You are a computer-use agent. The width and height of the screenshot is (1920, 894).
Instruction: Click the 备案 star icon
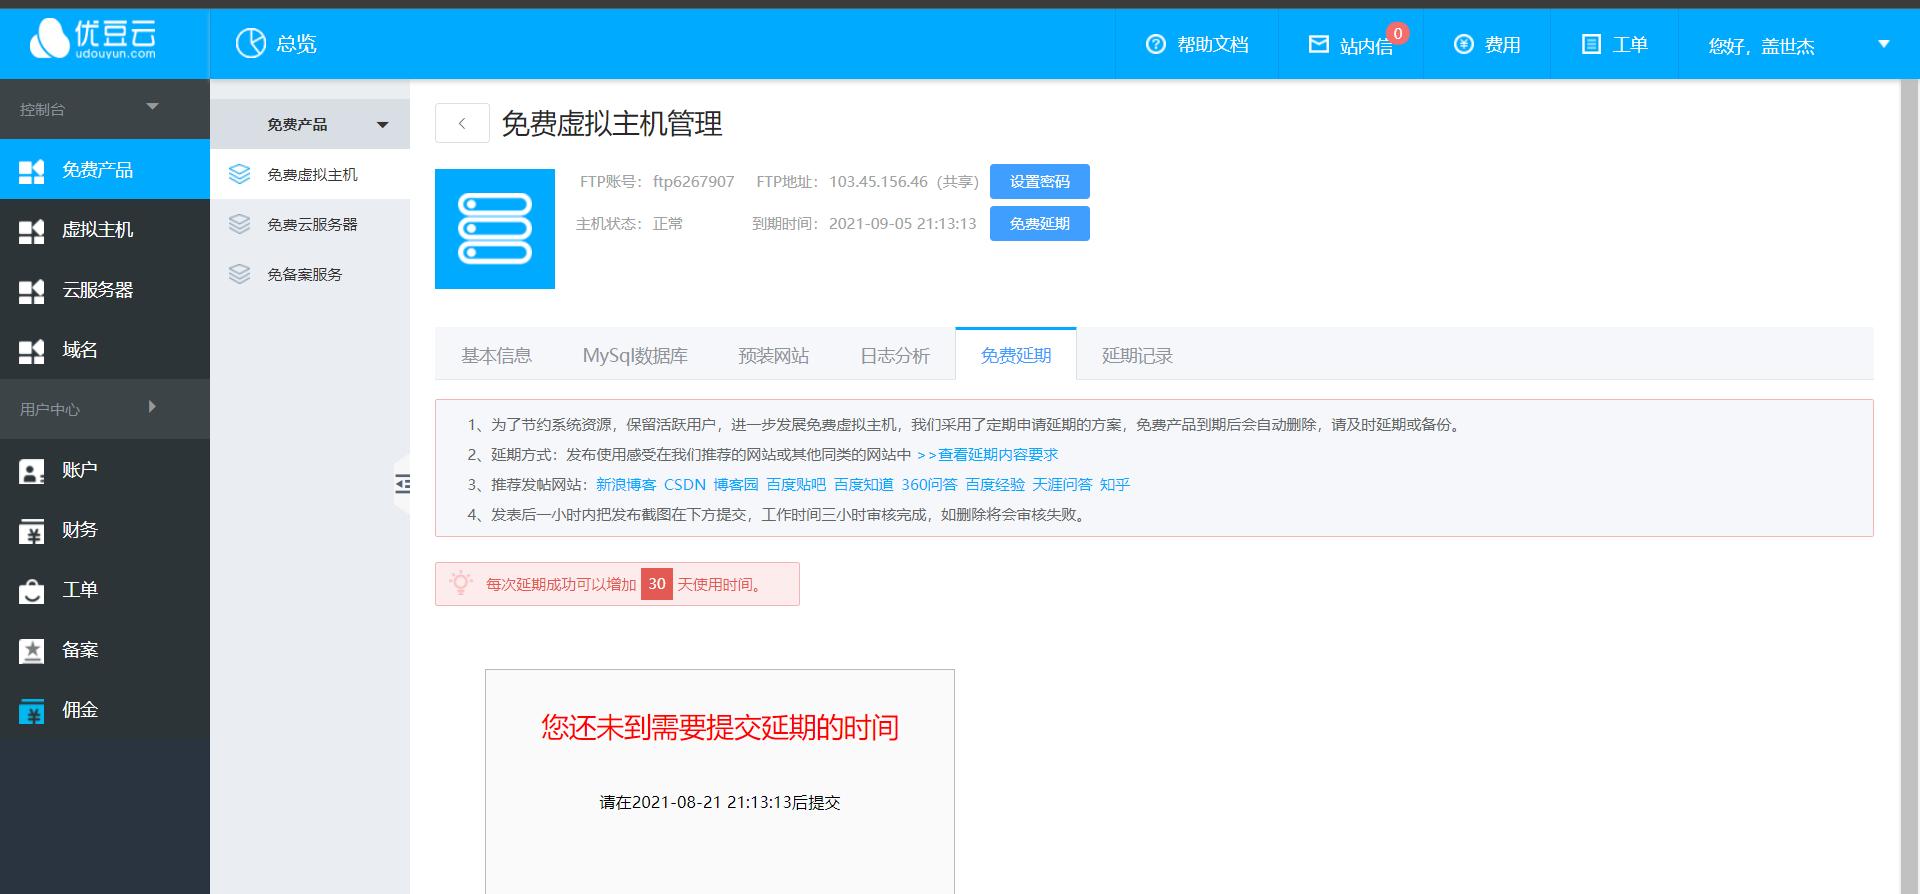[x=32, y=651]
